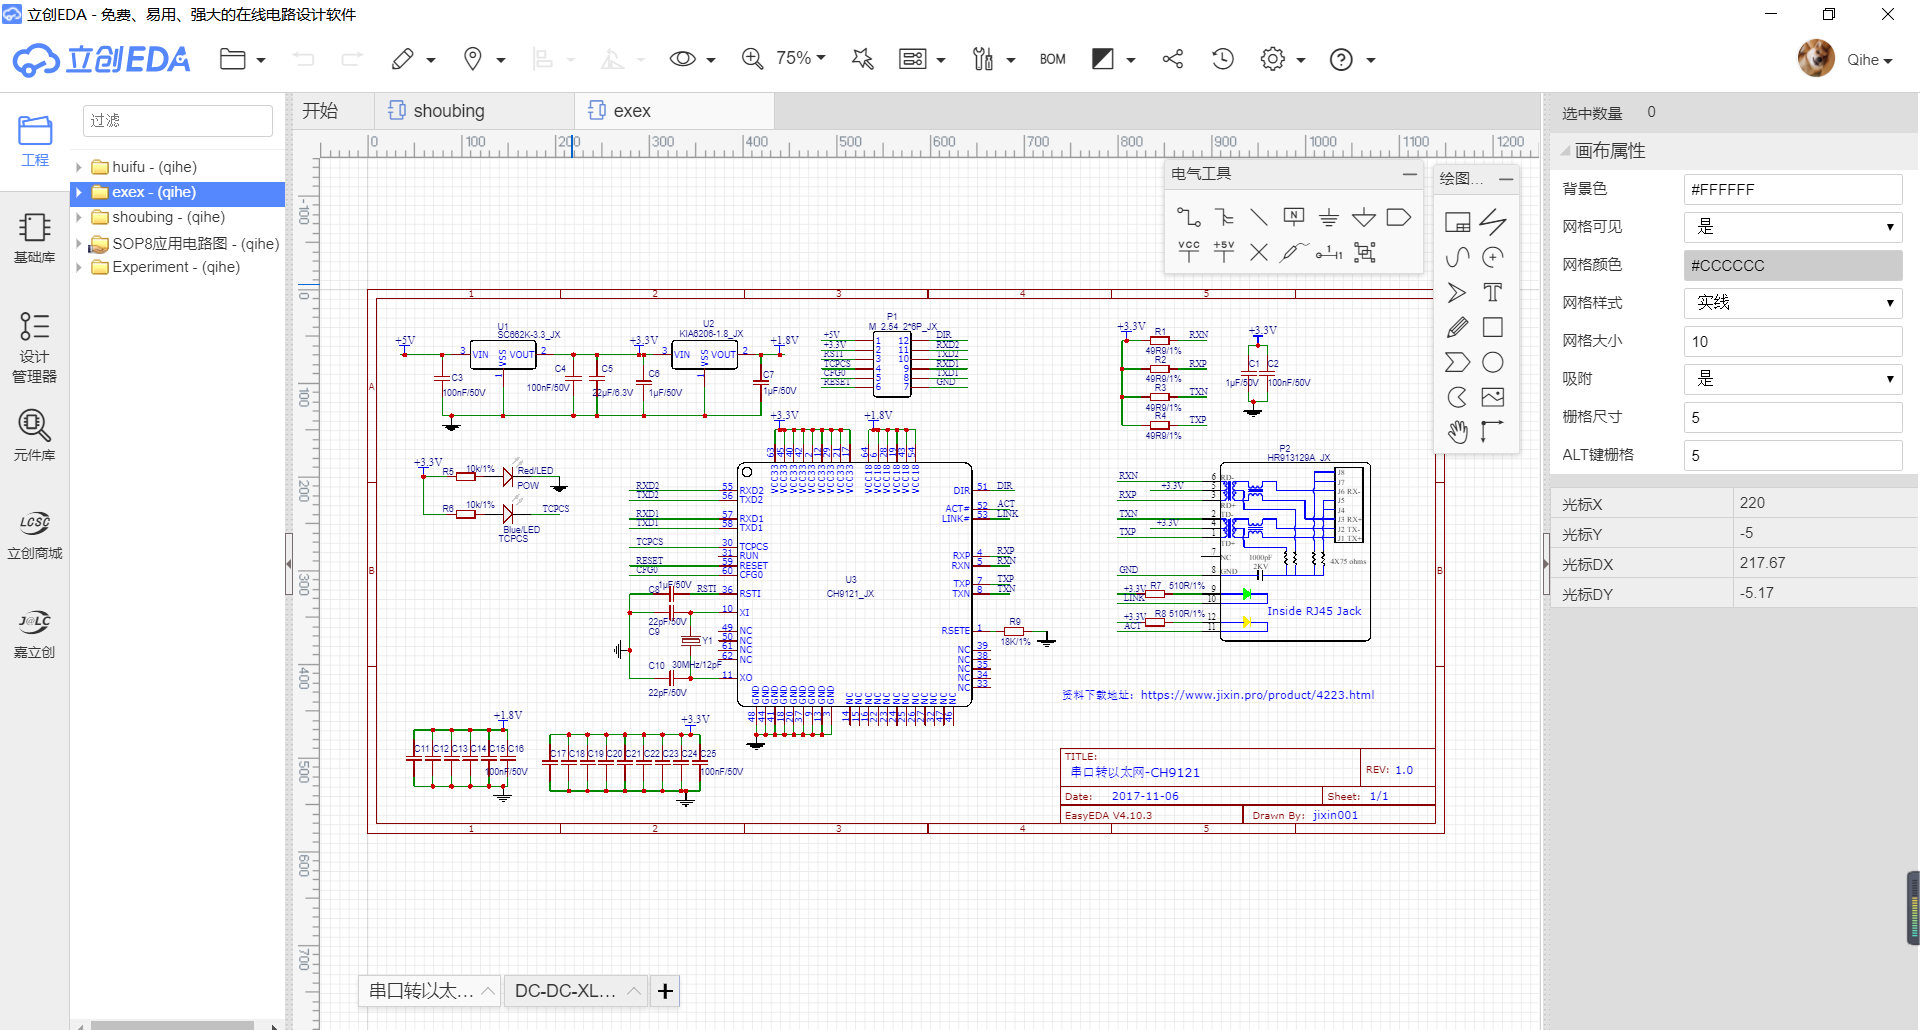Minimize the electrical tools panel

pyautogui.click(x=1409, y=174)
